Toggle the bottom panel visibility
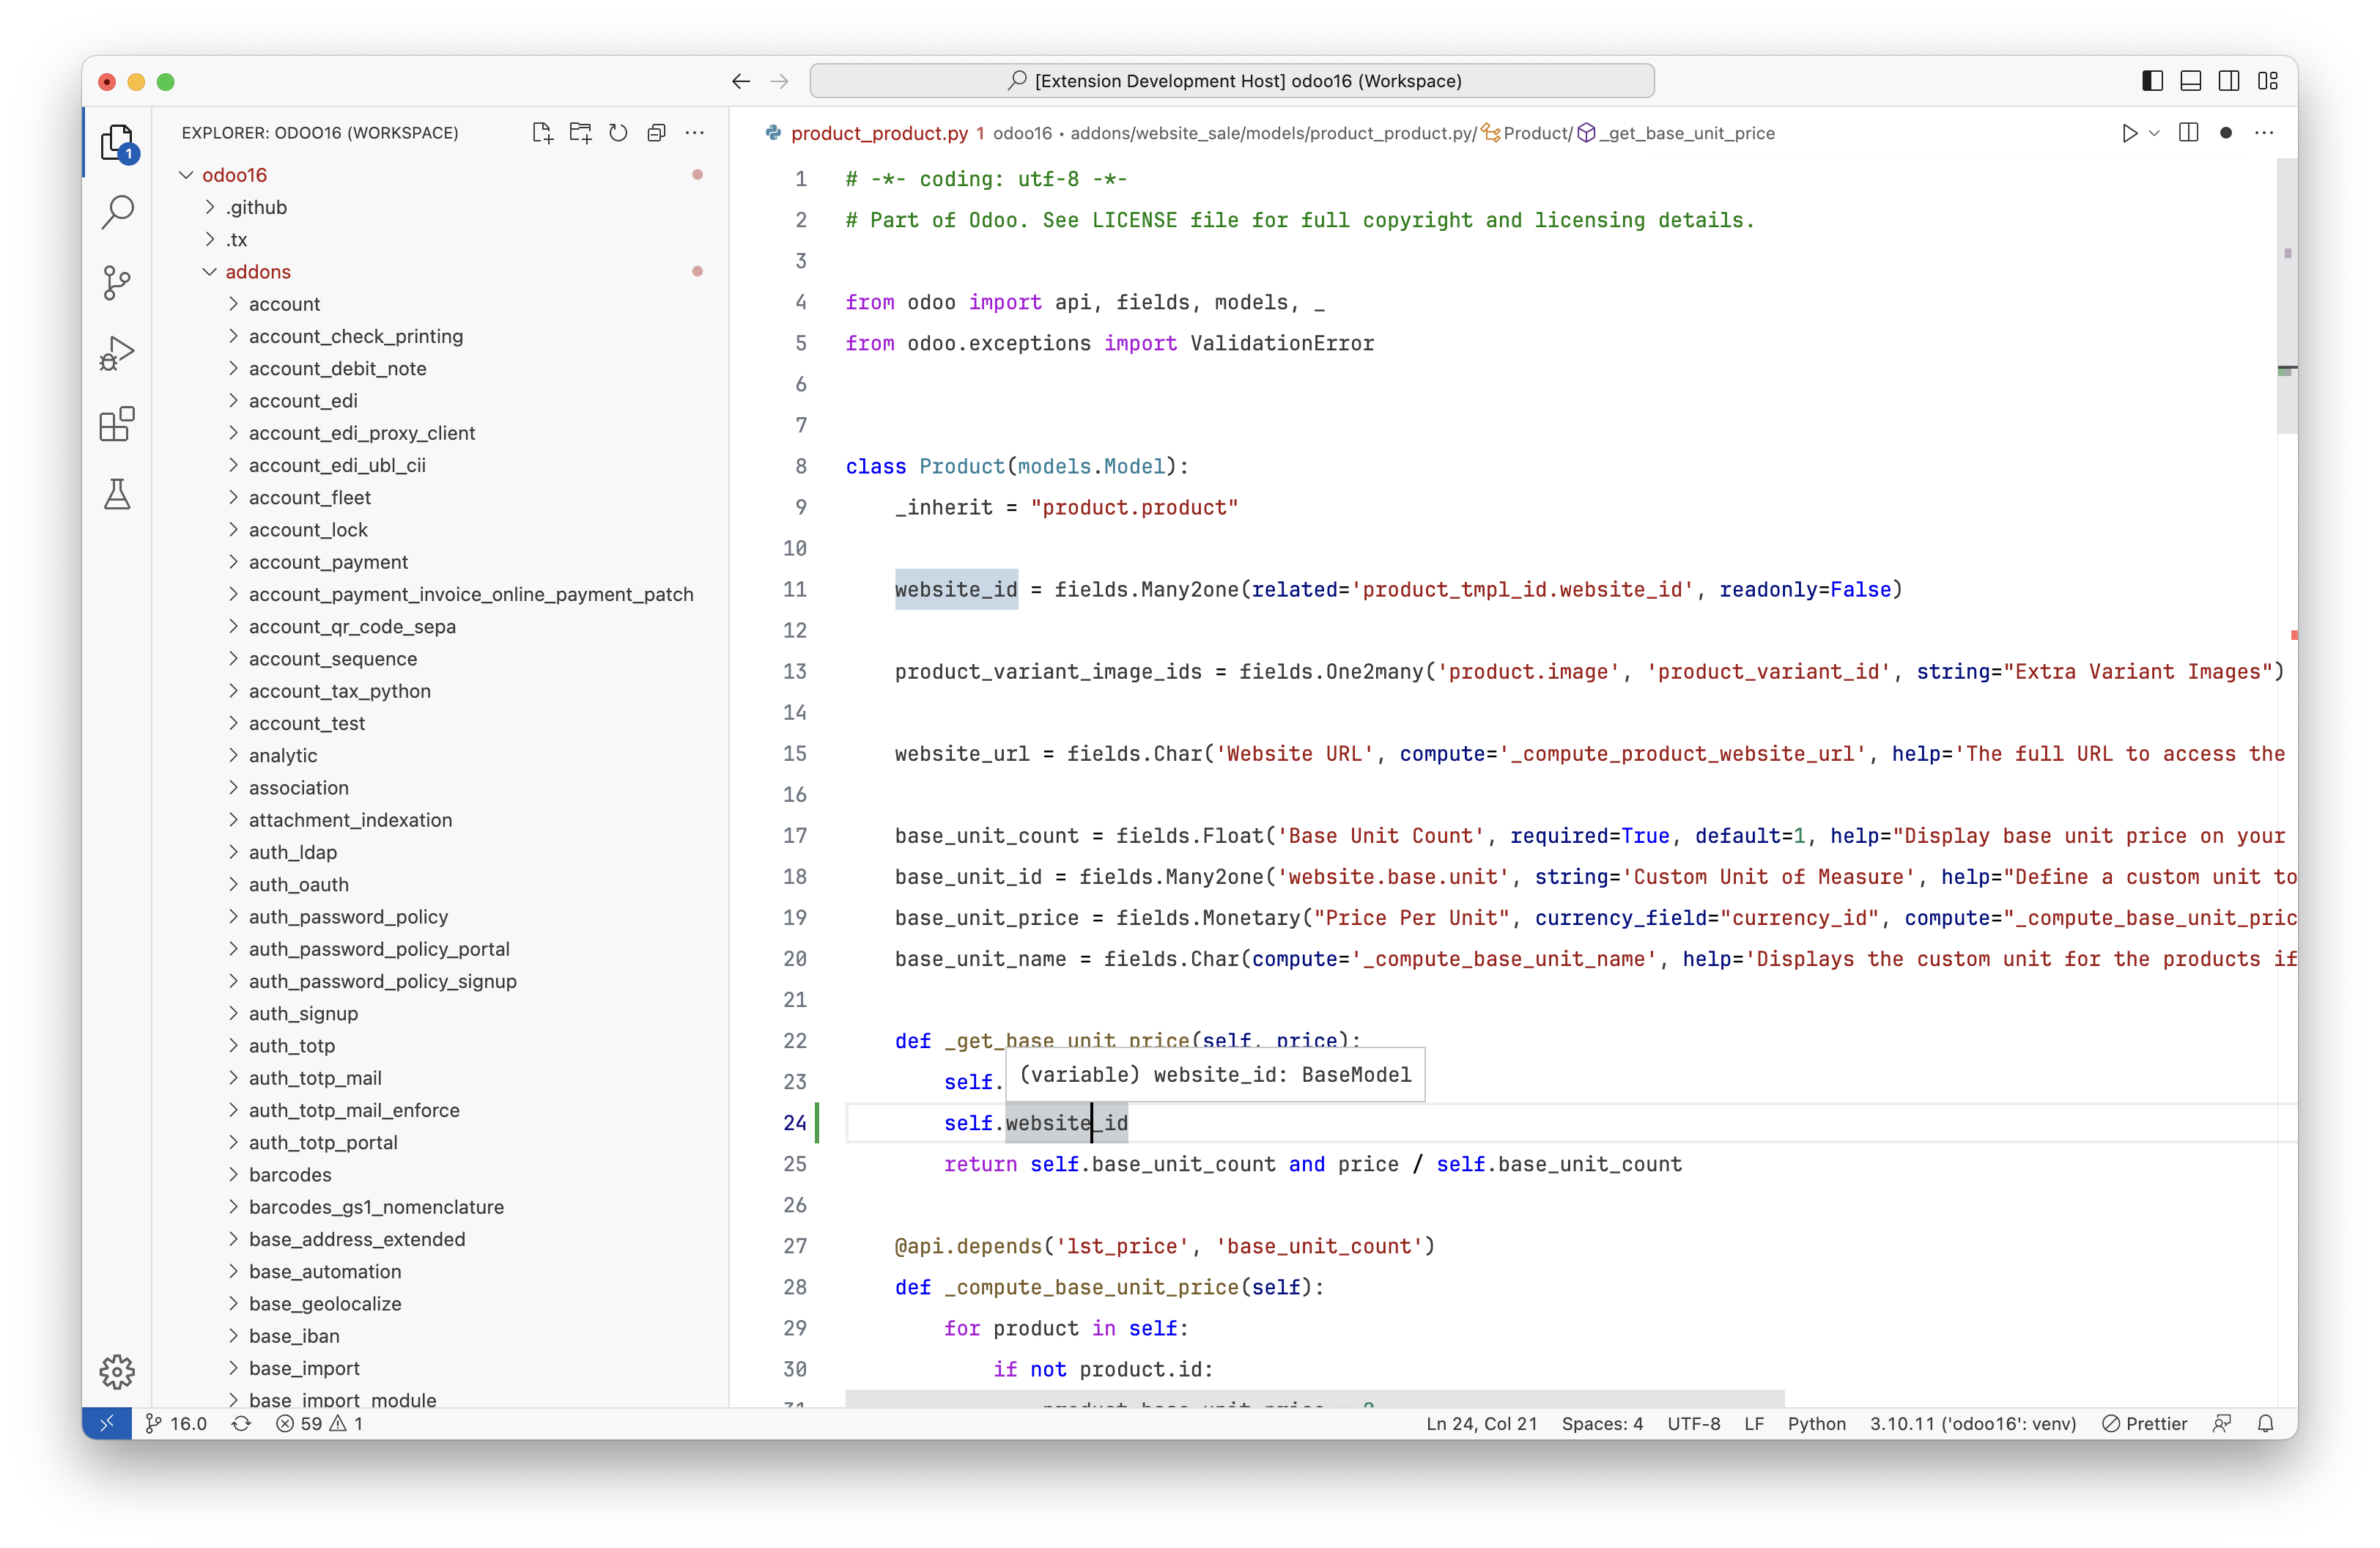The image size is (2380, 1548). pyautogui.click(x=2190, y=81)
